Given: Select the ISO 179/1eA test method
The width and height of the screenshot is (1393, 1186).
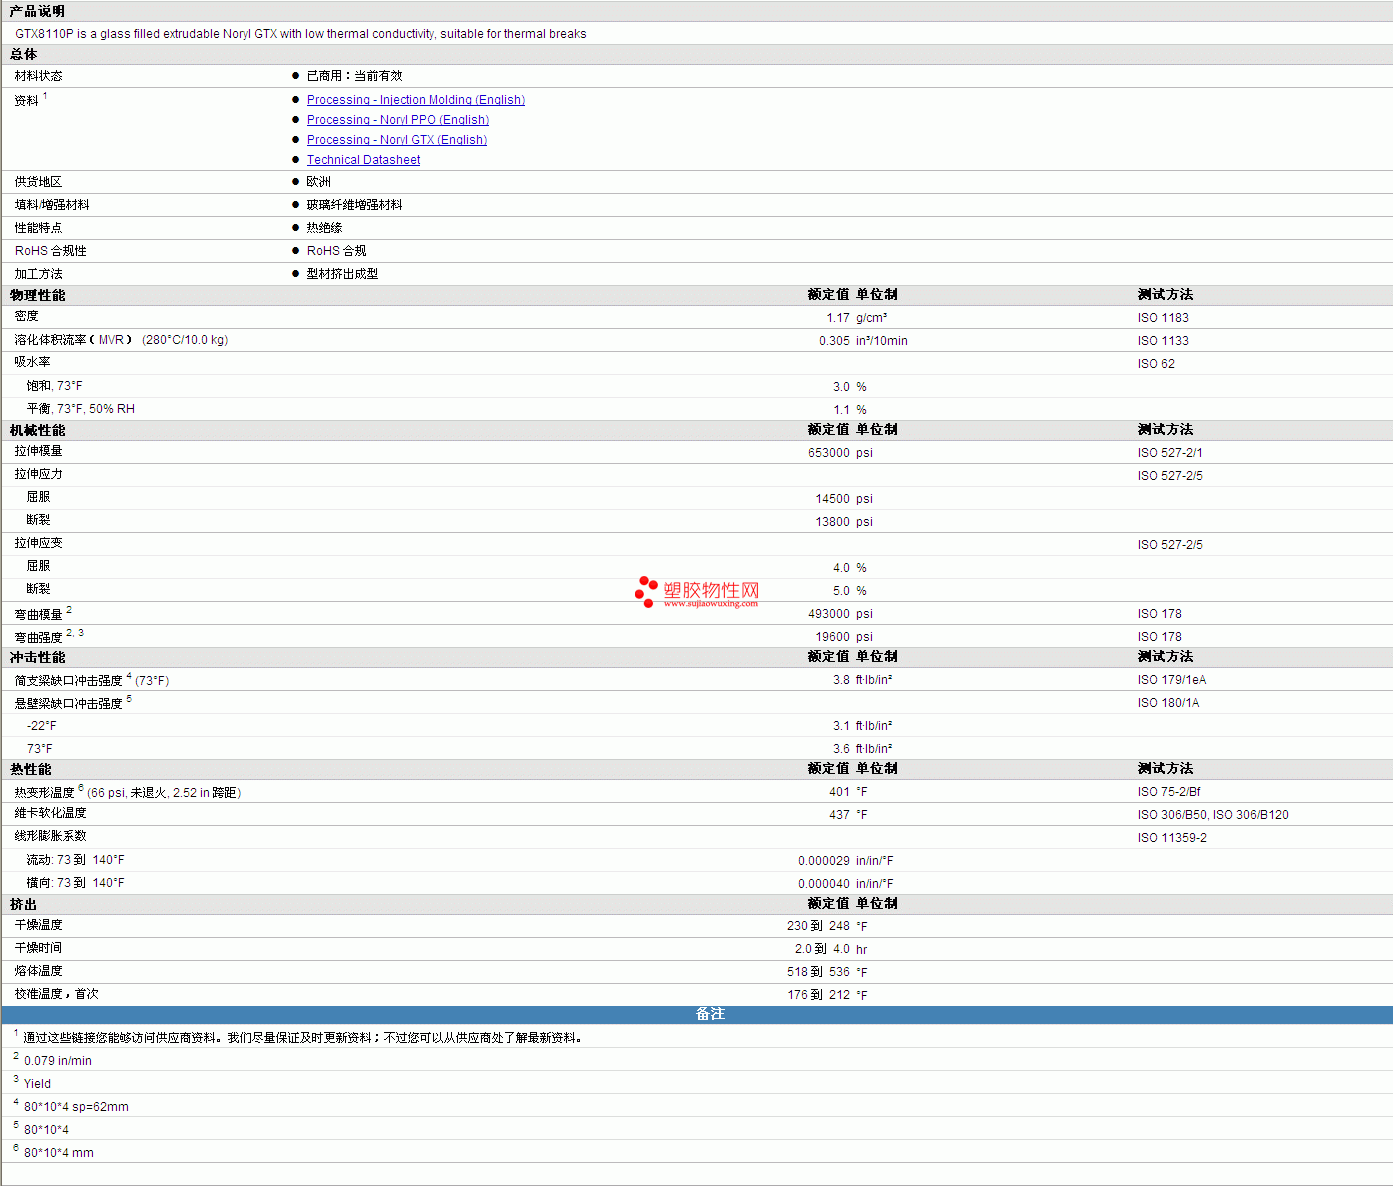Looking at the screenshot, I should [1172, 680].
